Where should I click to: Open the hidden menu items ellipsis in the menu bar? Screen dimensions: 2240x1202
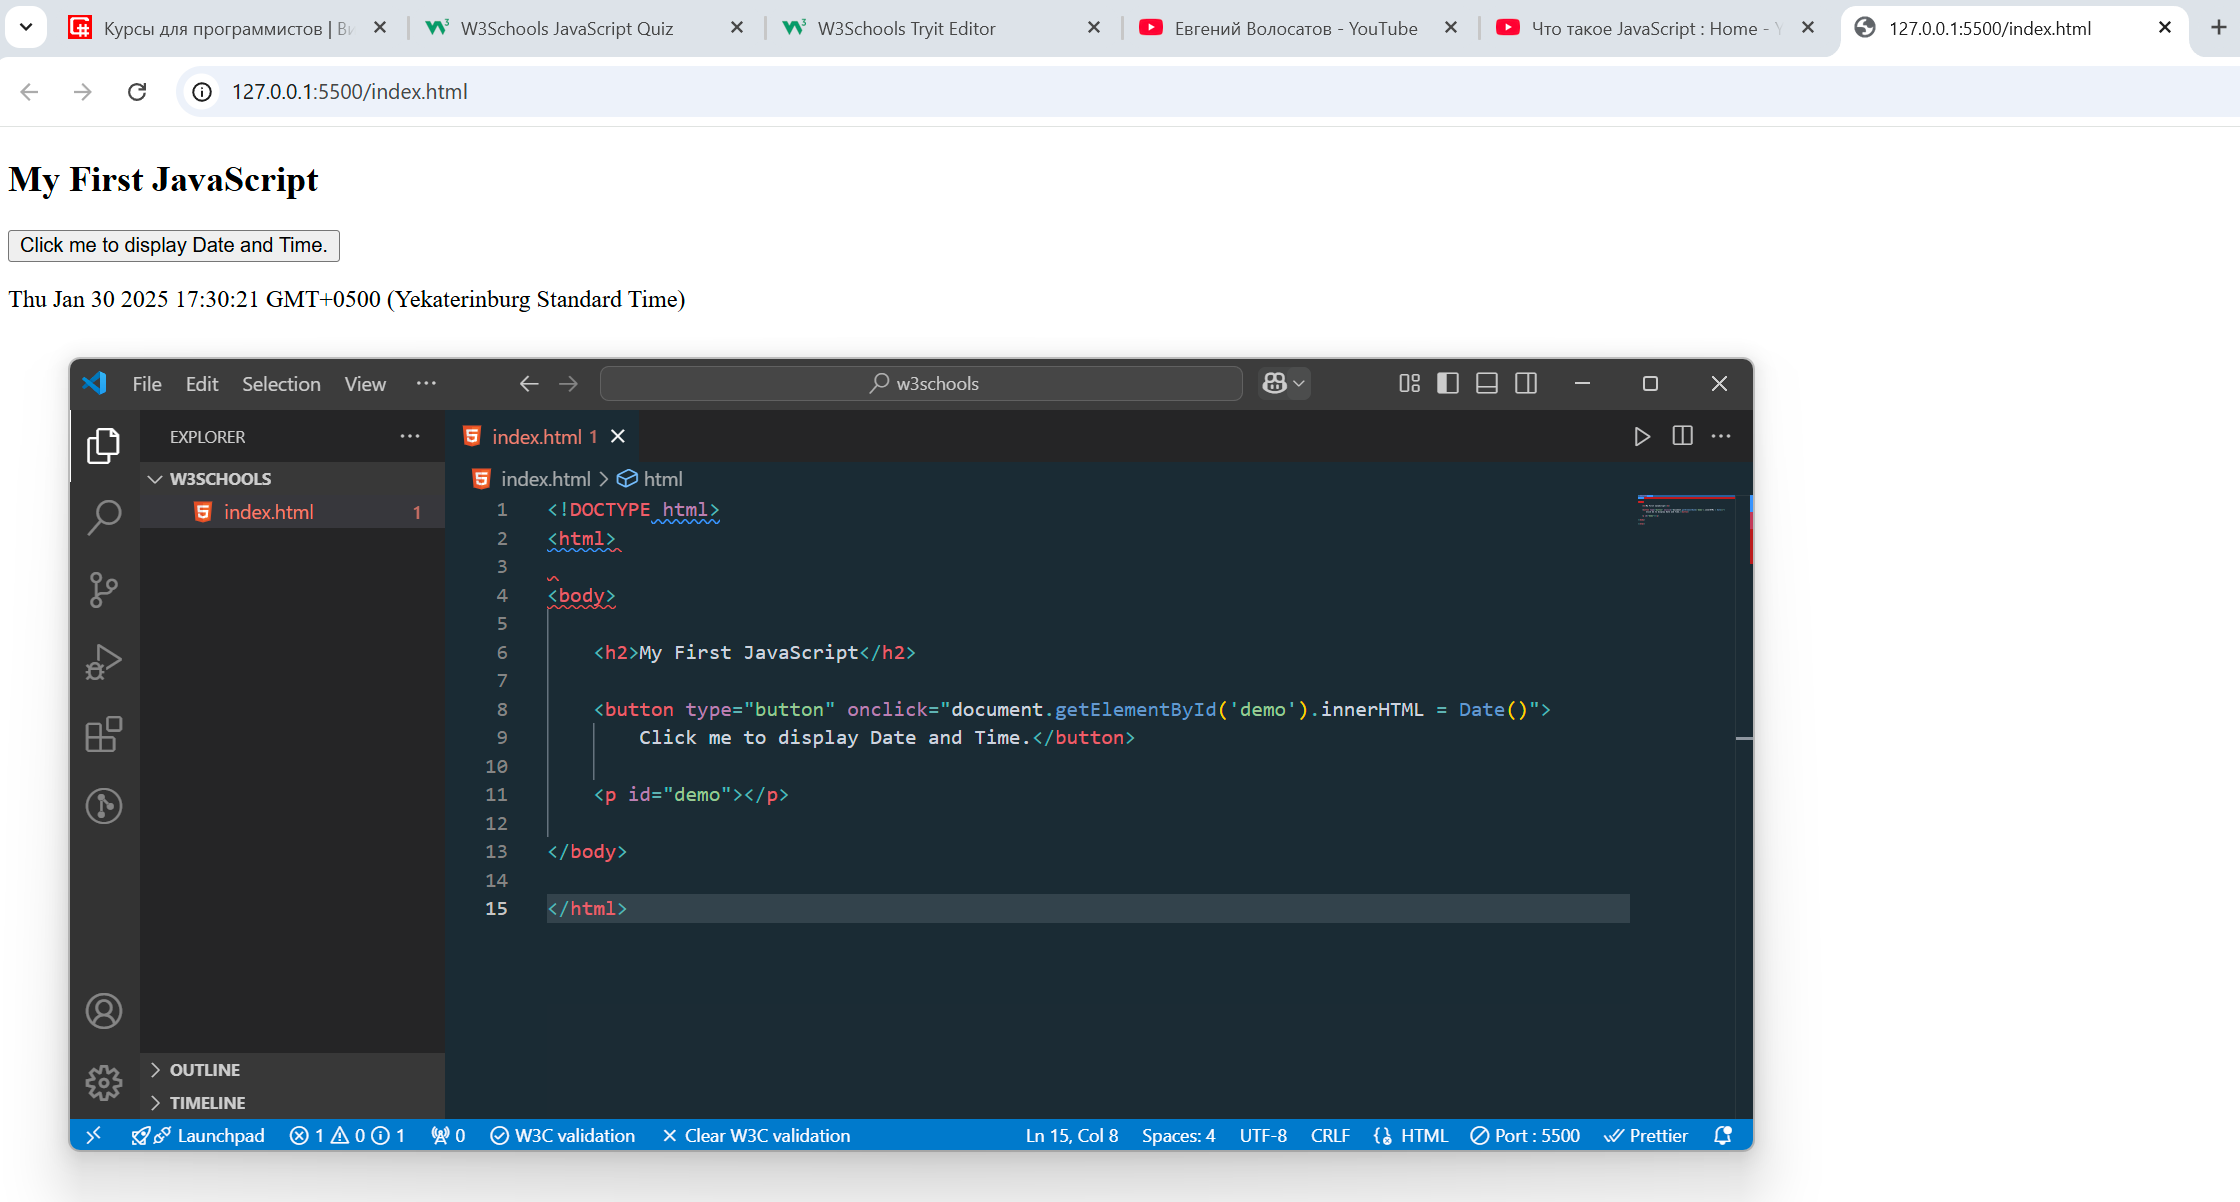[x=426, y=384]
